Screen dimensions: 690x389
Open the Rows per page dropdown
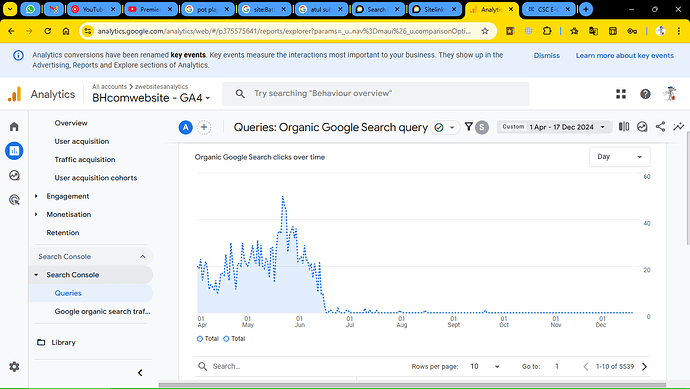(x=485, y=367)
